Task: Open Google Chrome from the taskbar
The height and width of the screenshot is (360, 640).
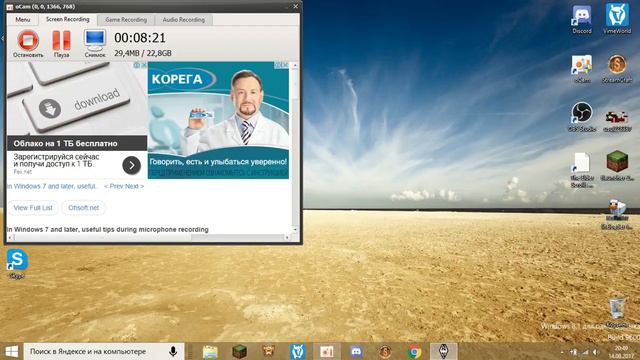Action: click(414, 351)
